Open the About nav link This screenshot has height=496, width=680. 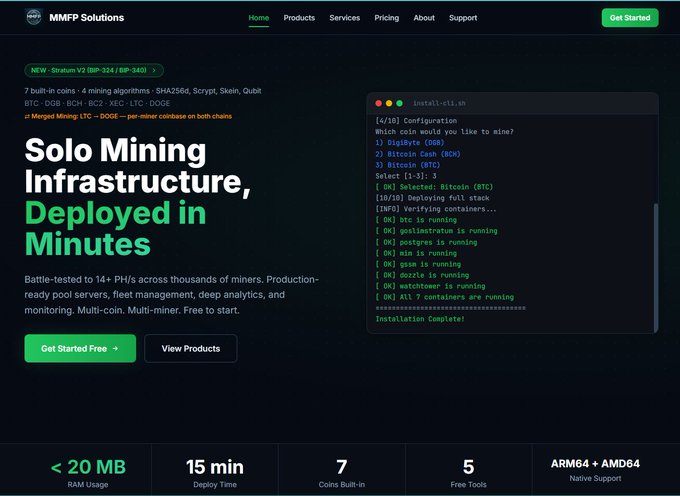[424, 18]
